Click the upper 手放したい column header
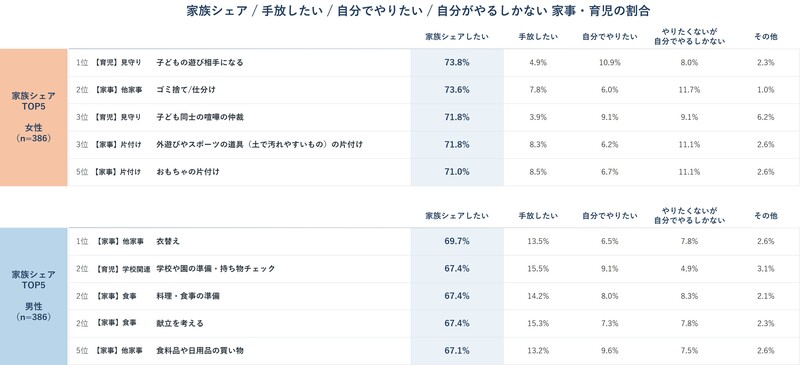Viewport: 800px width, 365px height. point(538,37)
